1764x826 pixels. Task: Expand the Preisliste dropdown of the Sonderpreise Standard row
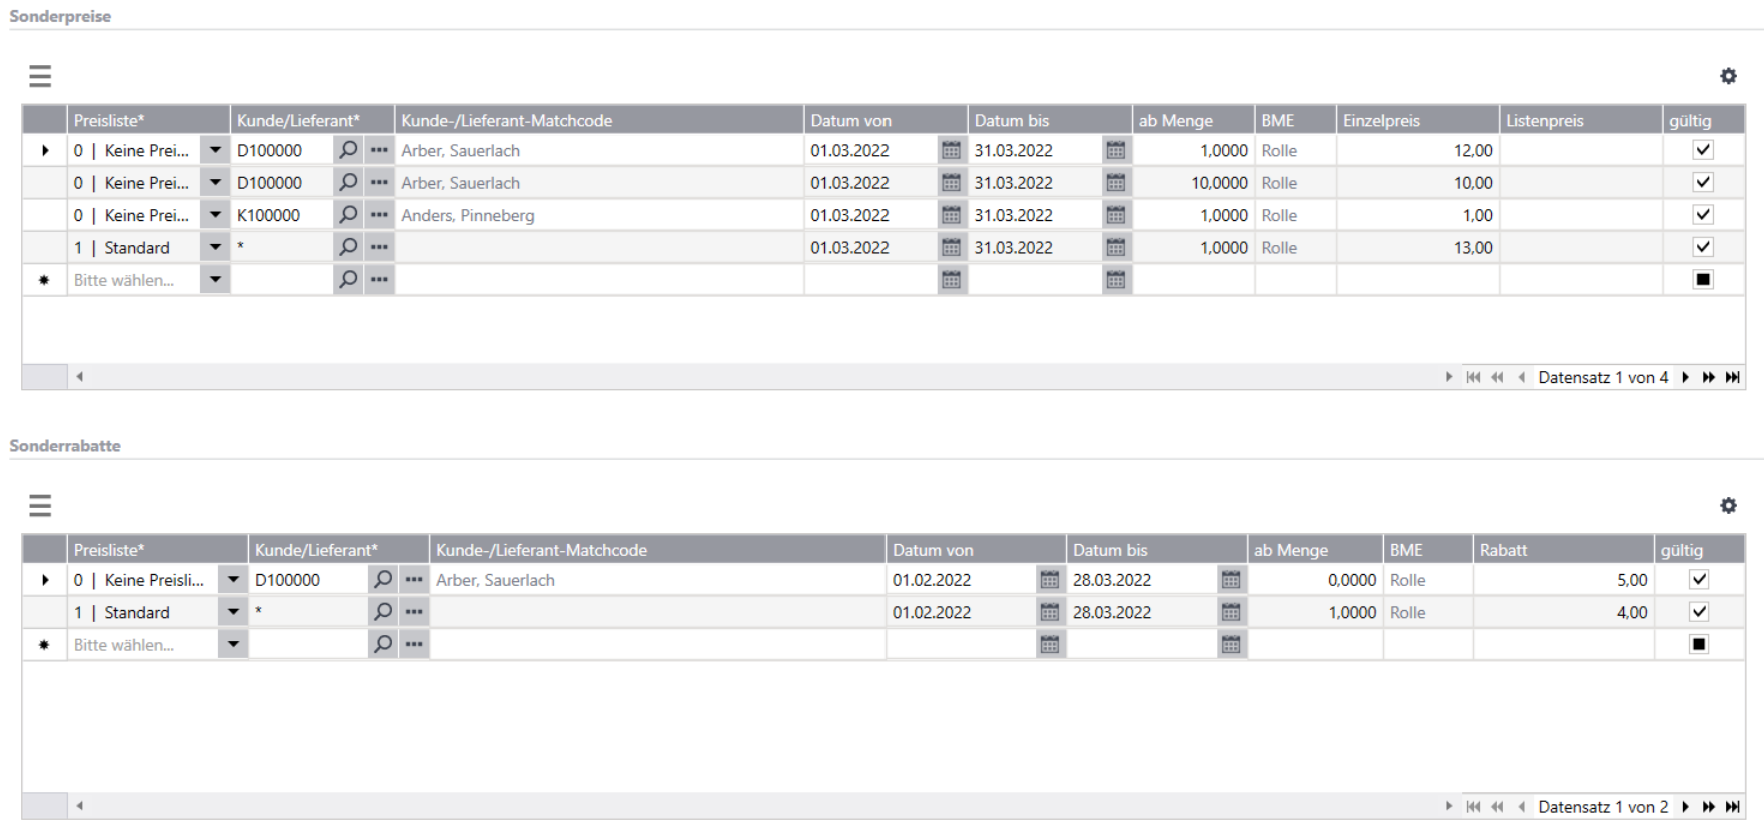(x=215, y=247)
